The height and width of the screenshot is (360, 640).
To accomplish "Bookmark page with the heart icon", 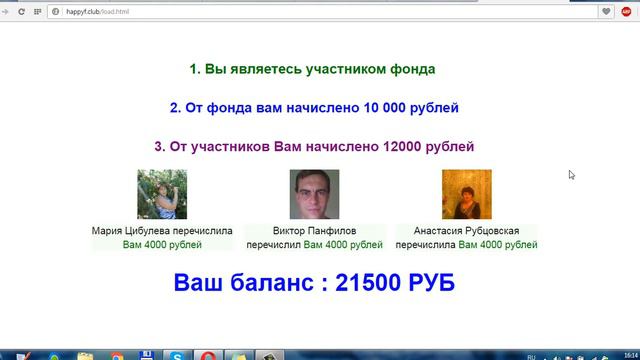I will (x=606, y=12).
